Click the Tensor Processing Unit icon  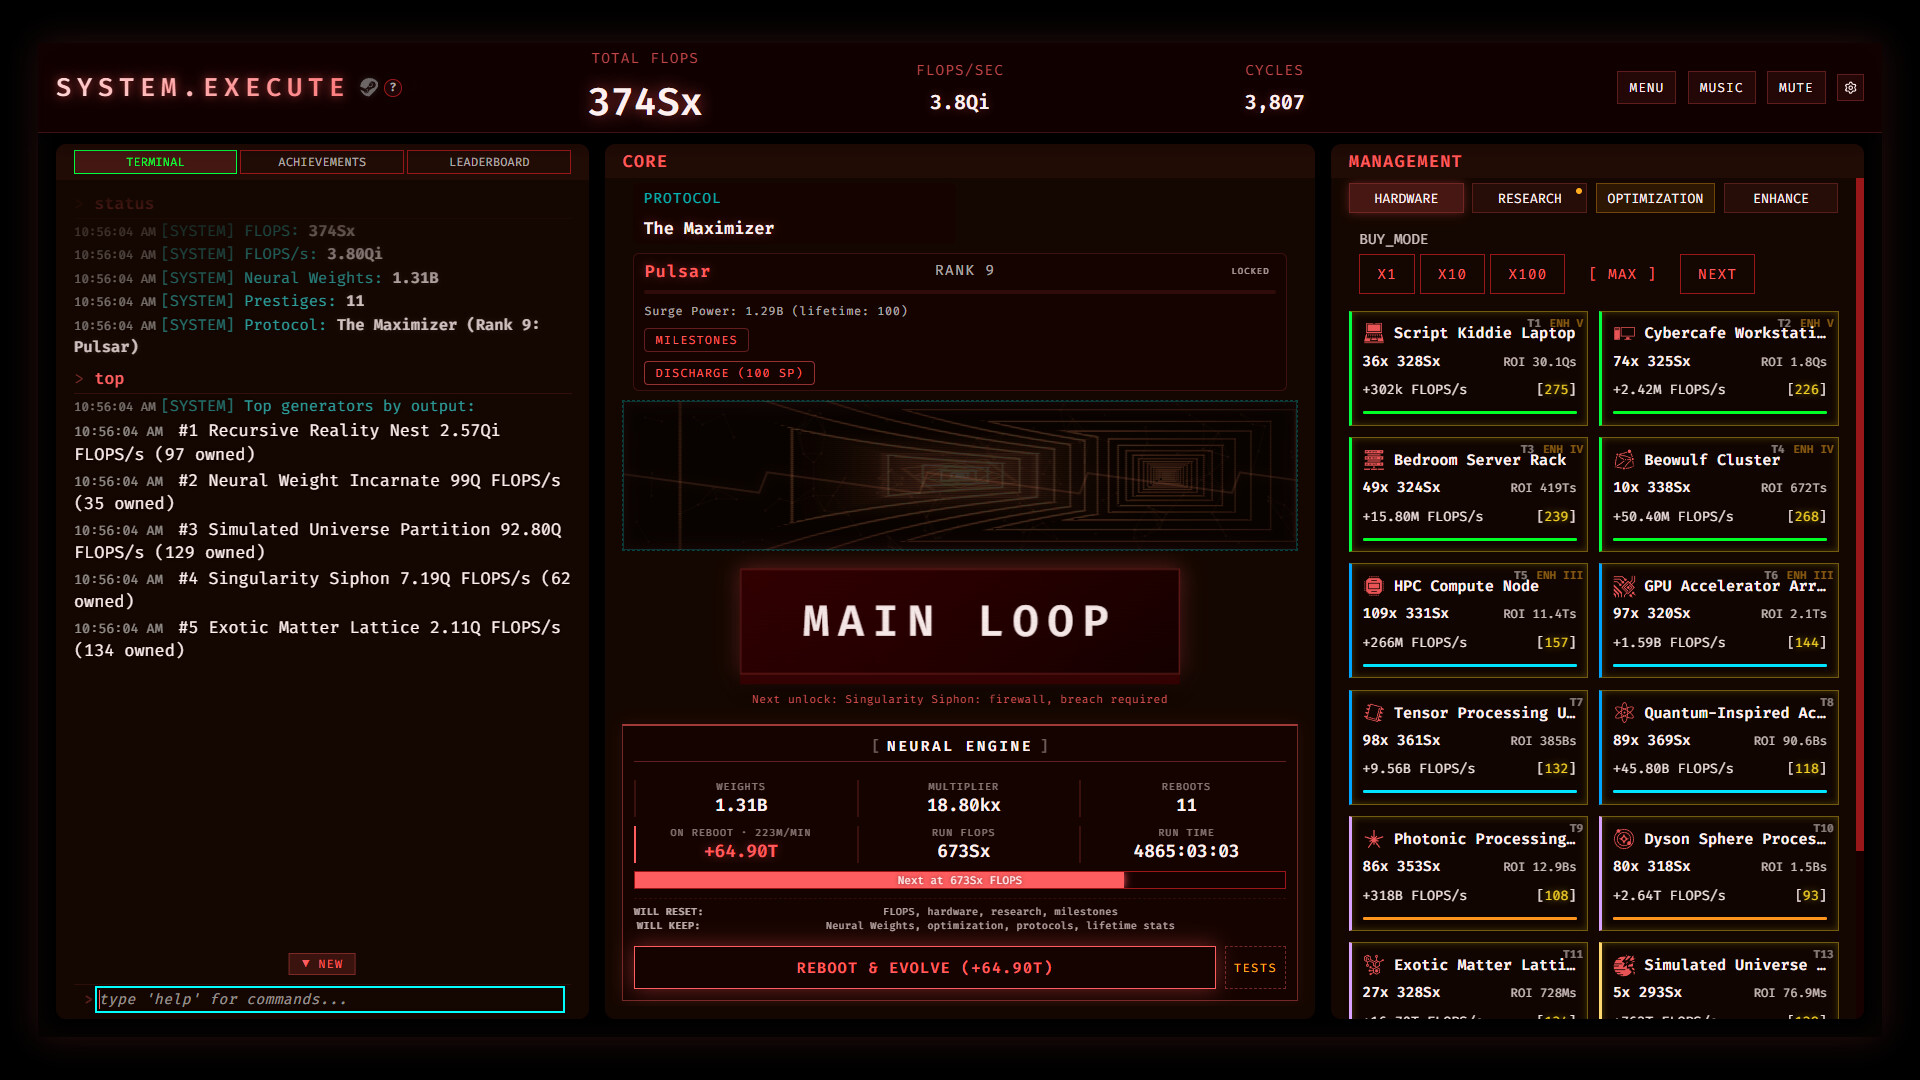coord(1374,713)
